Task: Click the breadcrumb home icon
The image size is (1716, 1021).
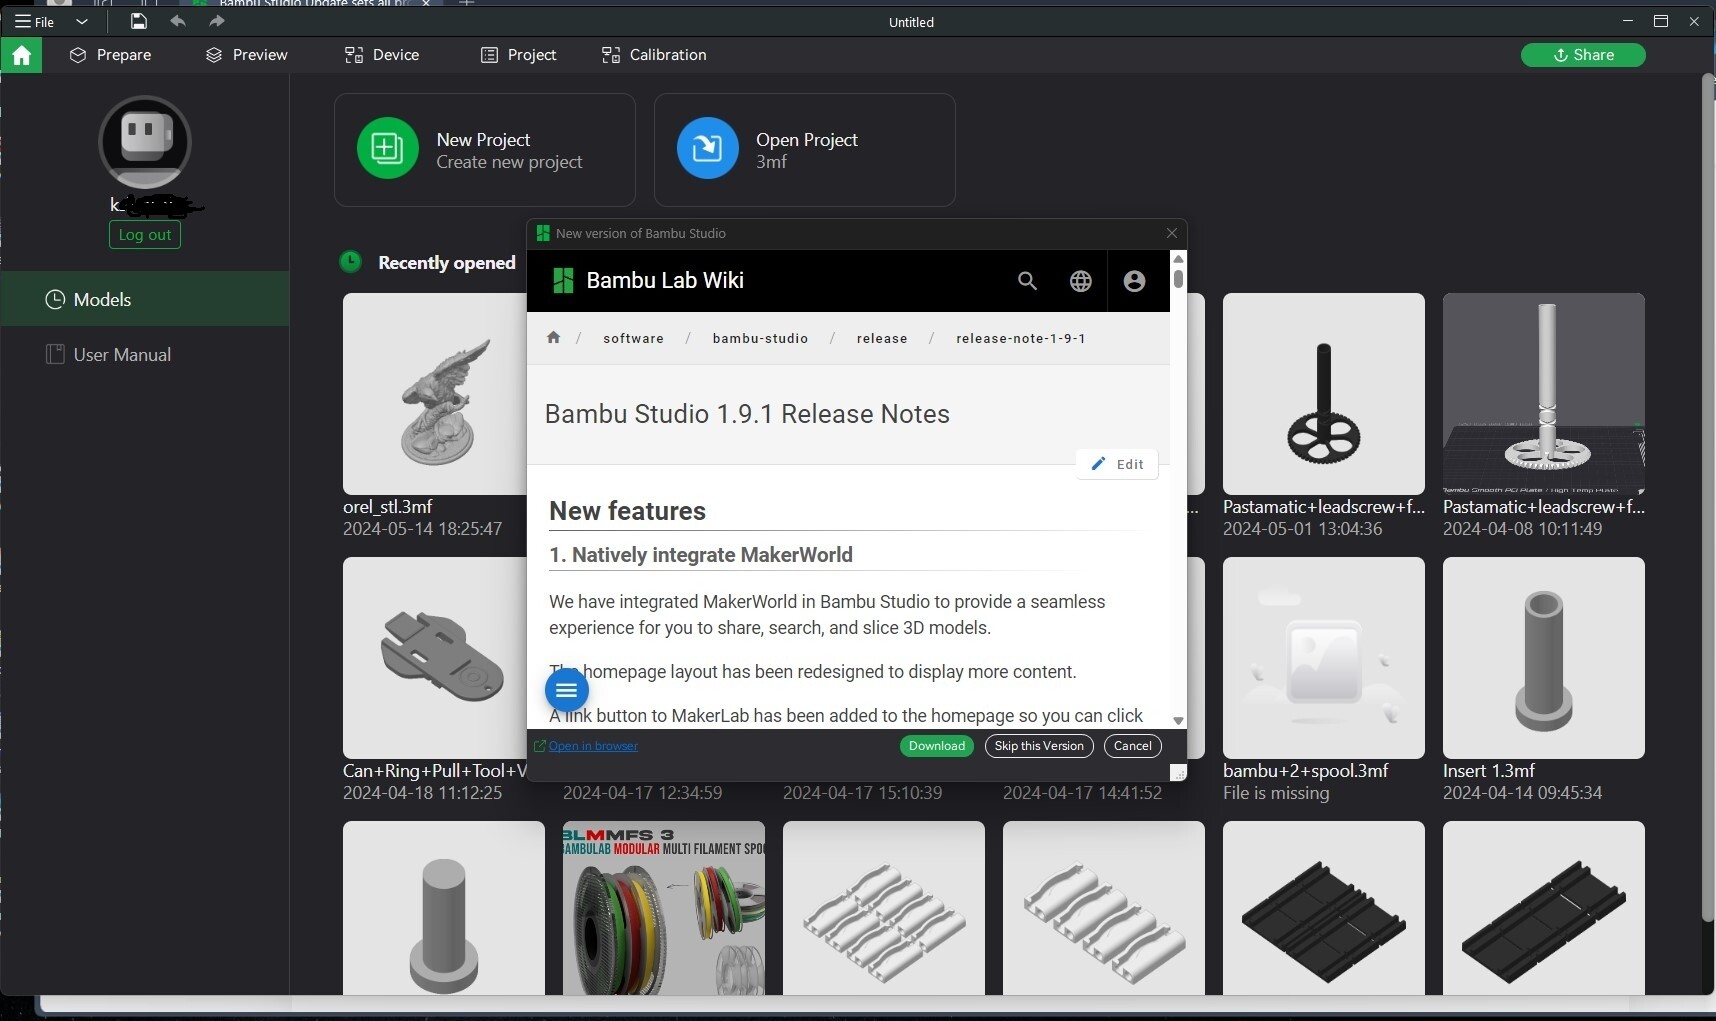Action: tap(553, 338)
